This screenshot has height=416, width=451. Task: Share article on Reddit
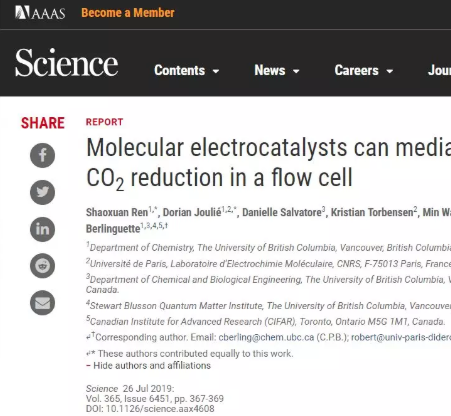(42, 266)
